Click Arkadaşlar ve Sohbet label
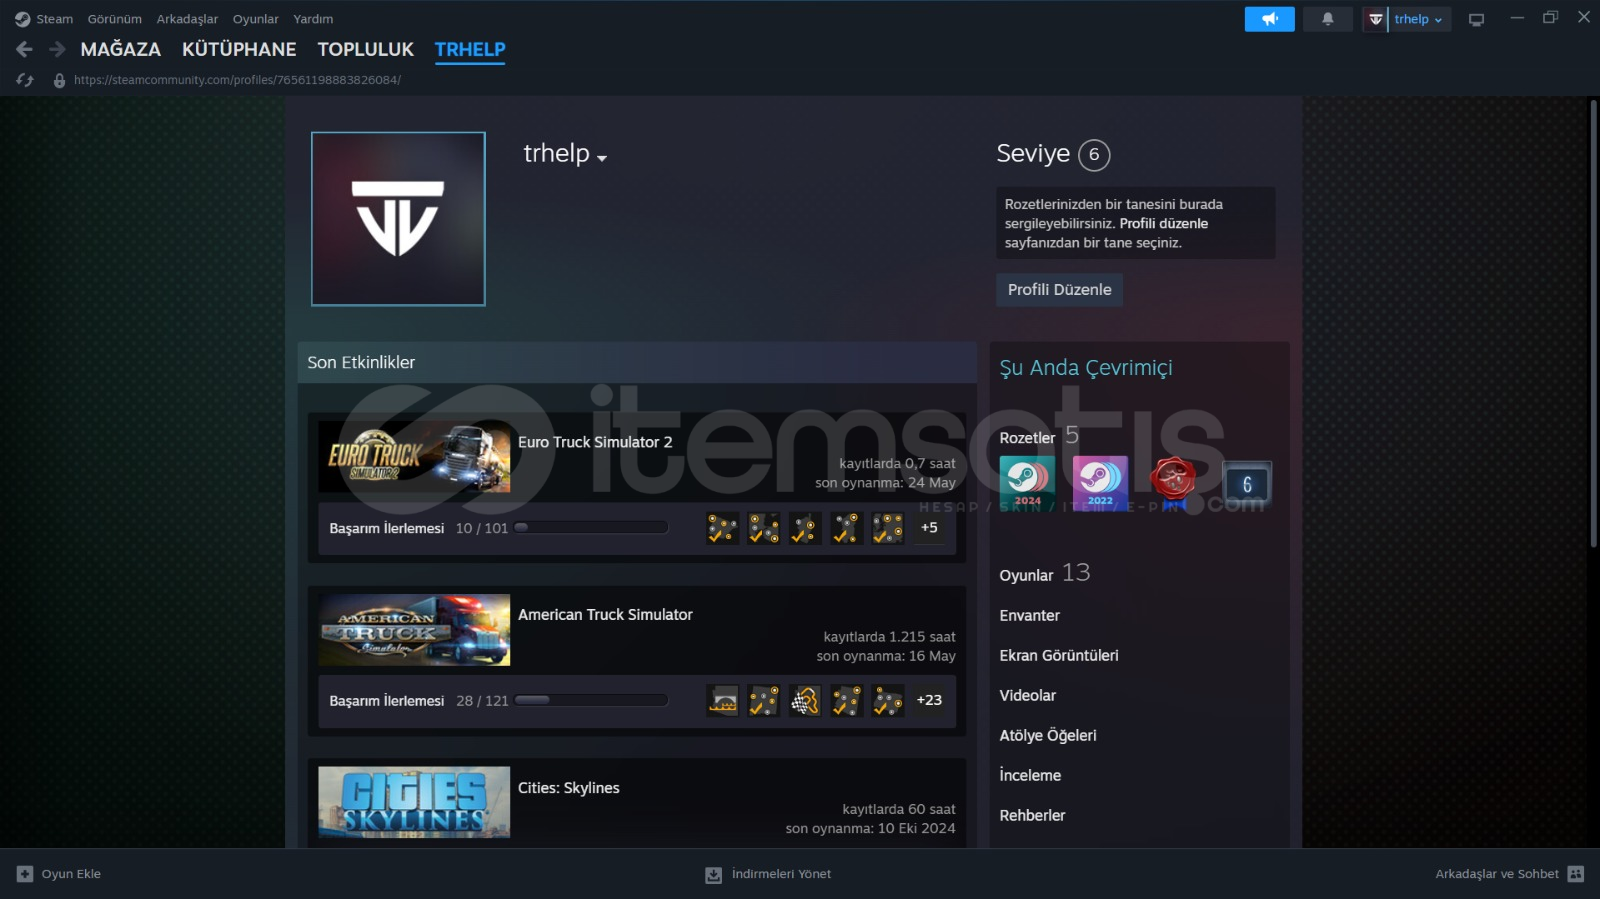 (1497, 874)
